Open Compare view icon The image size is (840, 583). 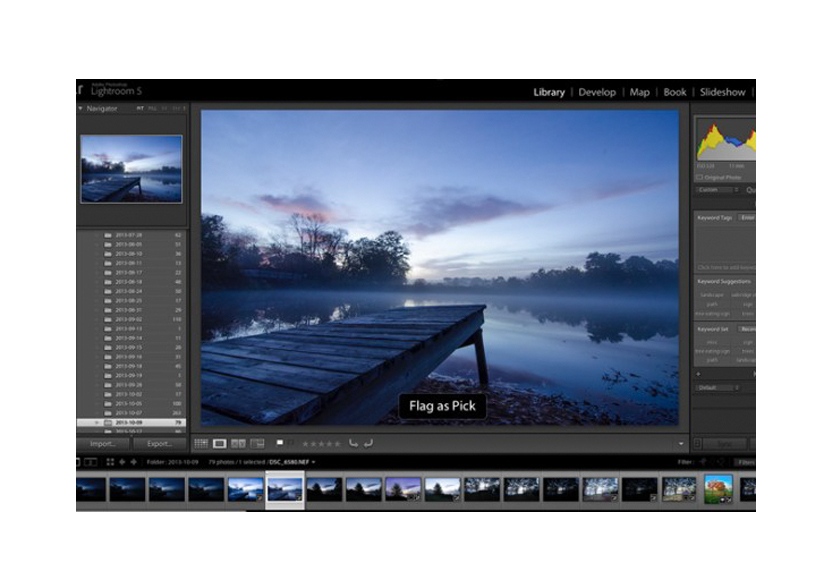(x=238, y=443)
